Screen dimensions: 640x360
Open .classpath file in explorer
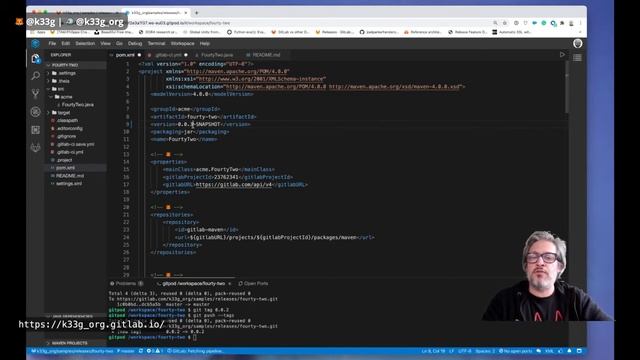point(67,121)
